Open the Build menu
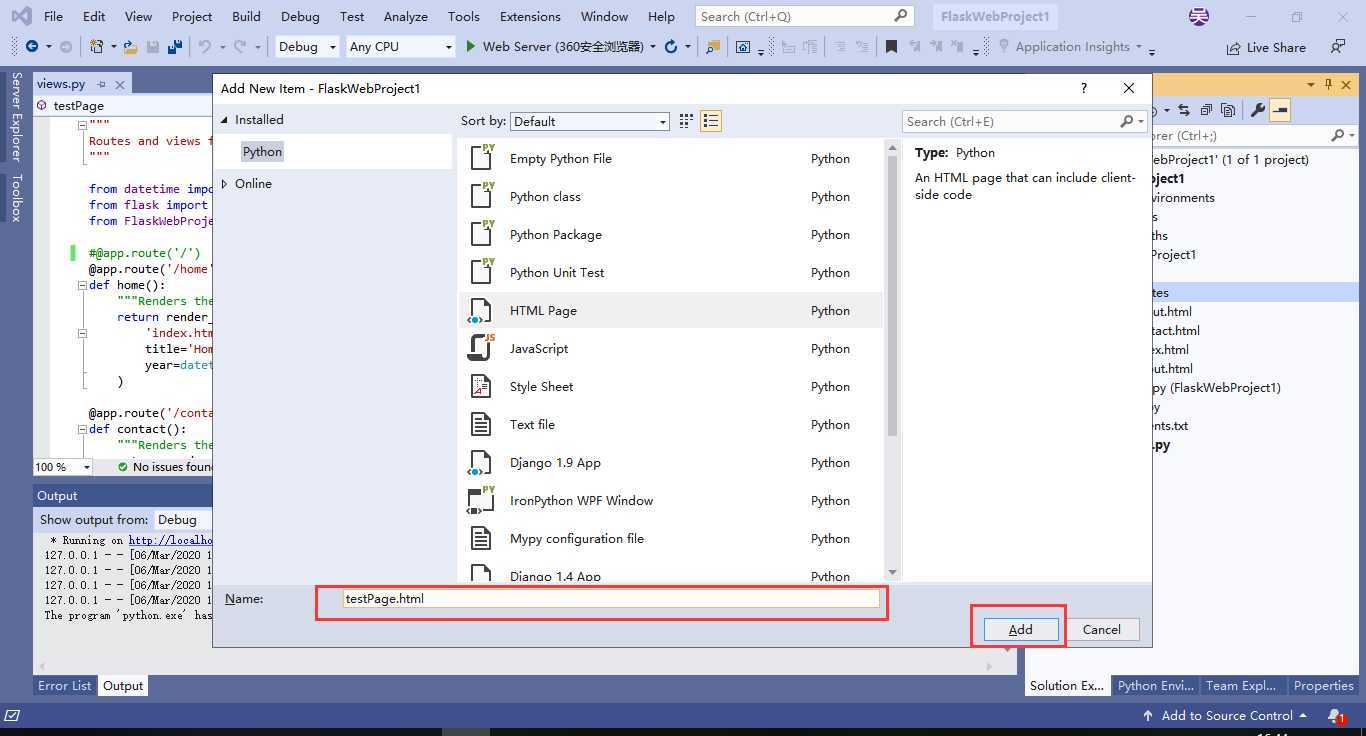 [246, 16]
